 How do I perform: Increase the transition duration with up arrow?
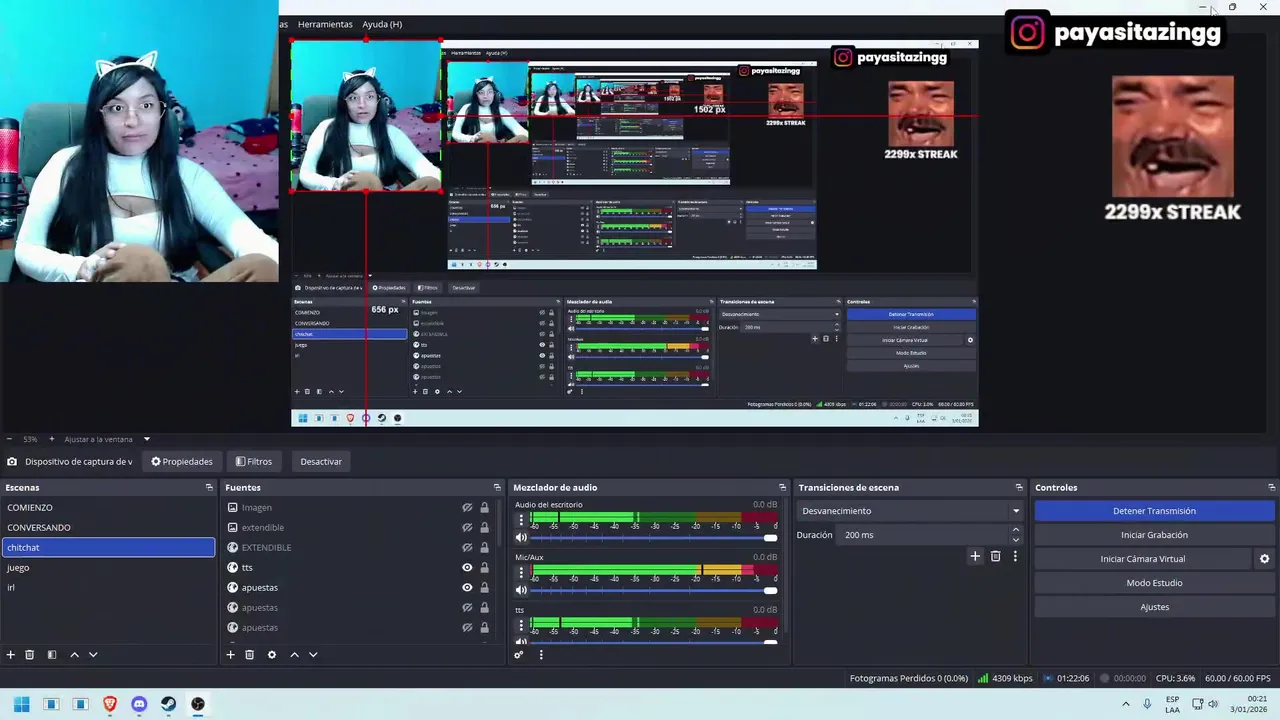click(x=1016, y=530)
